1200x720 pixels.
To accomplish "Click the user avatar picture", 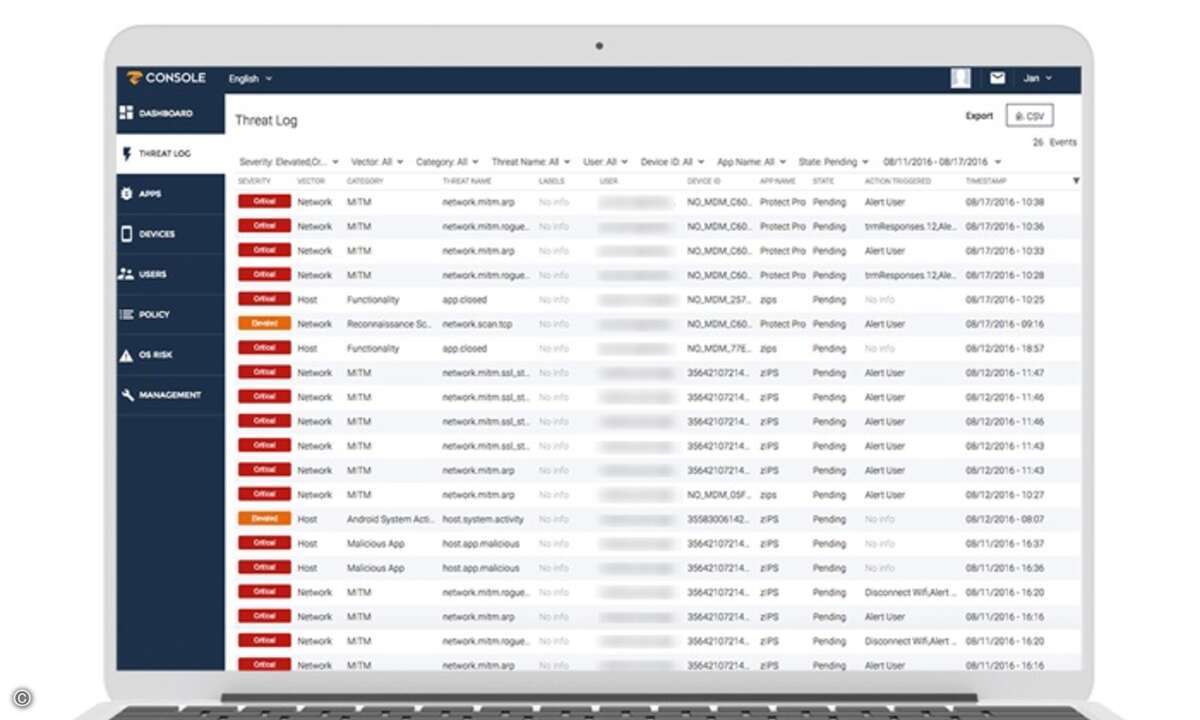I will (961, 78).
